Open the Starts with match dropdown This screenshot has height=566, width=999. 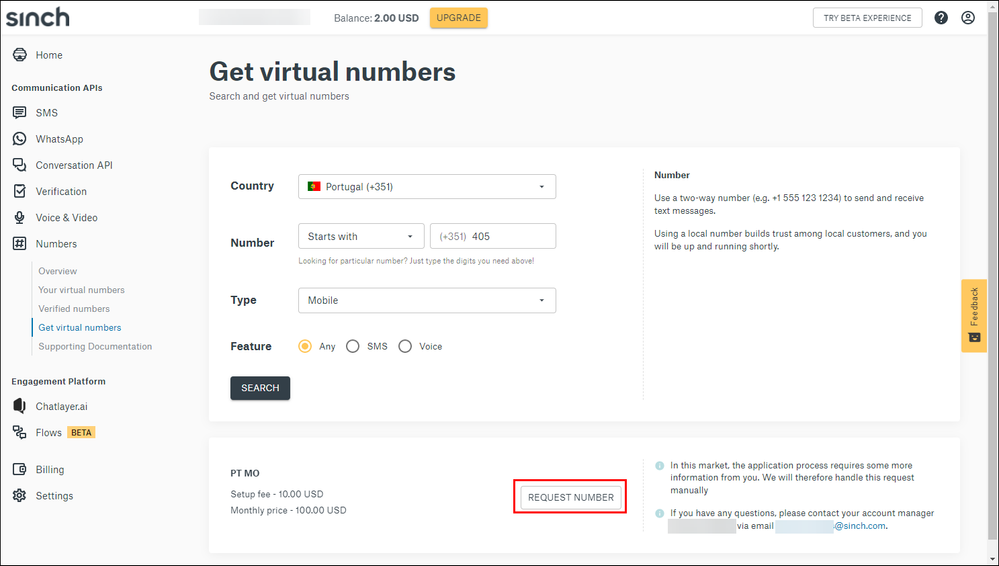tap(361, 236)
